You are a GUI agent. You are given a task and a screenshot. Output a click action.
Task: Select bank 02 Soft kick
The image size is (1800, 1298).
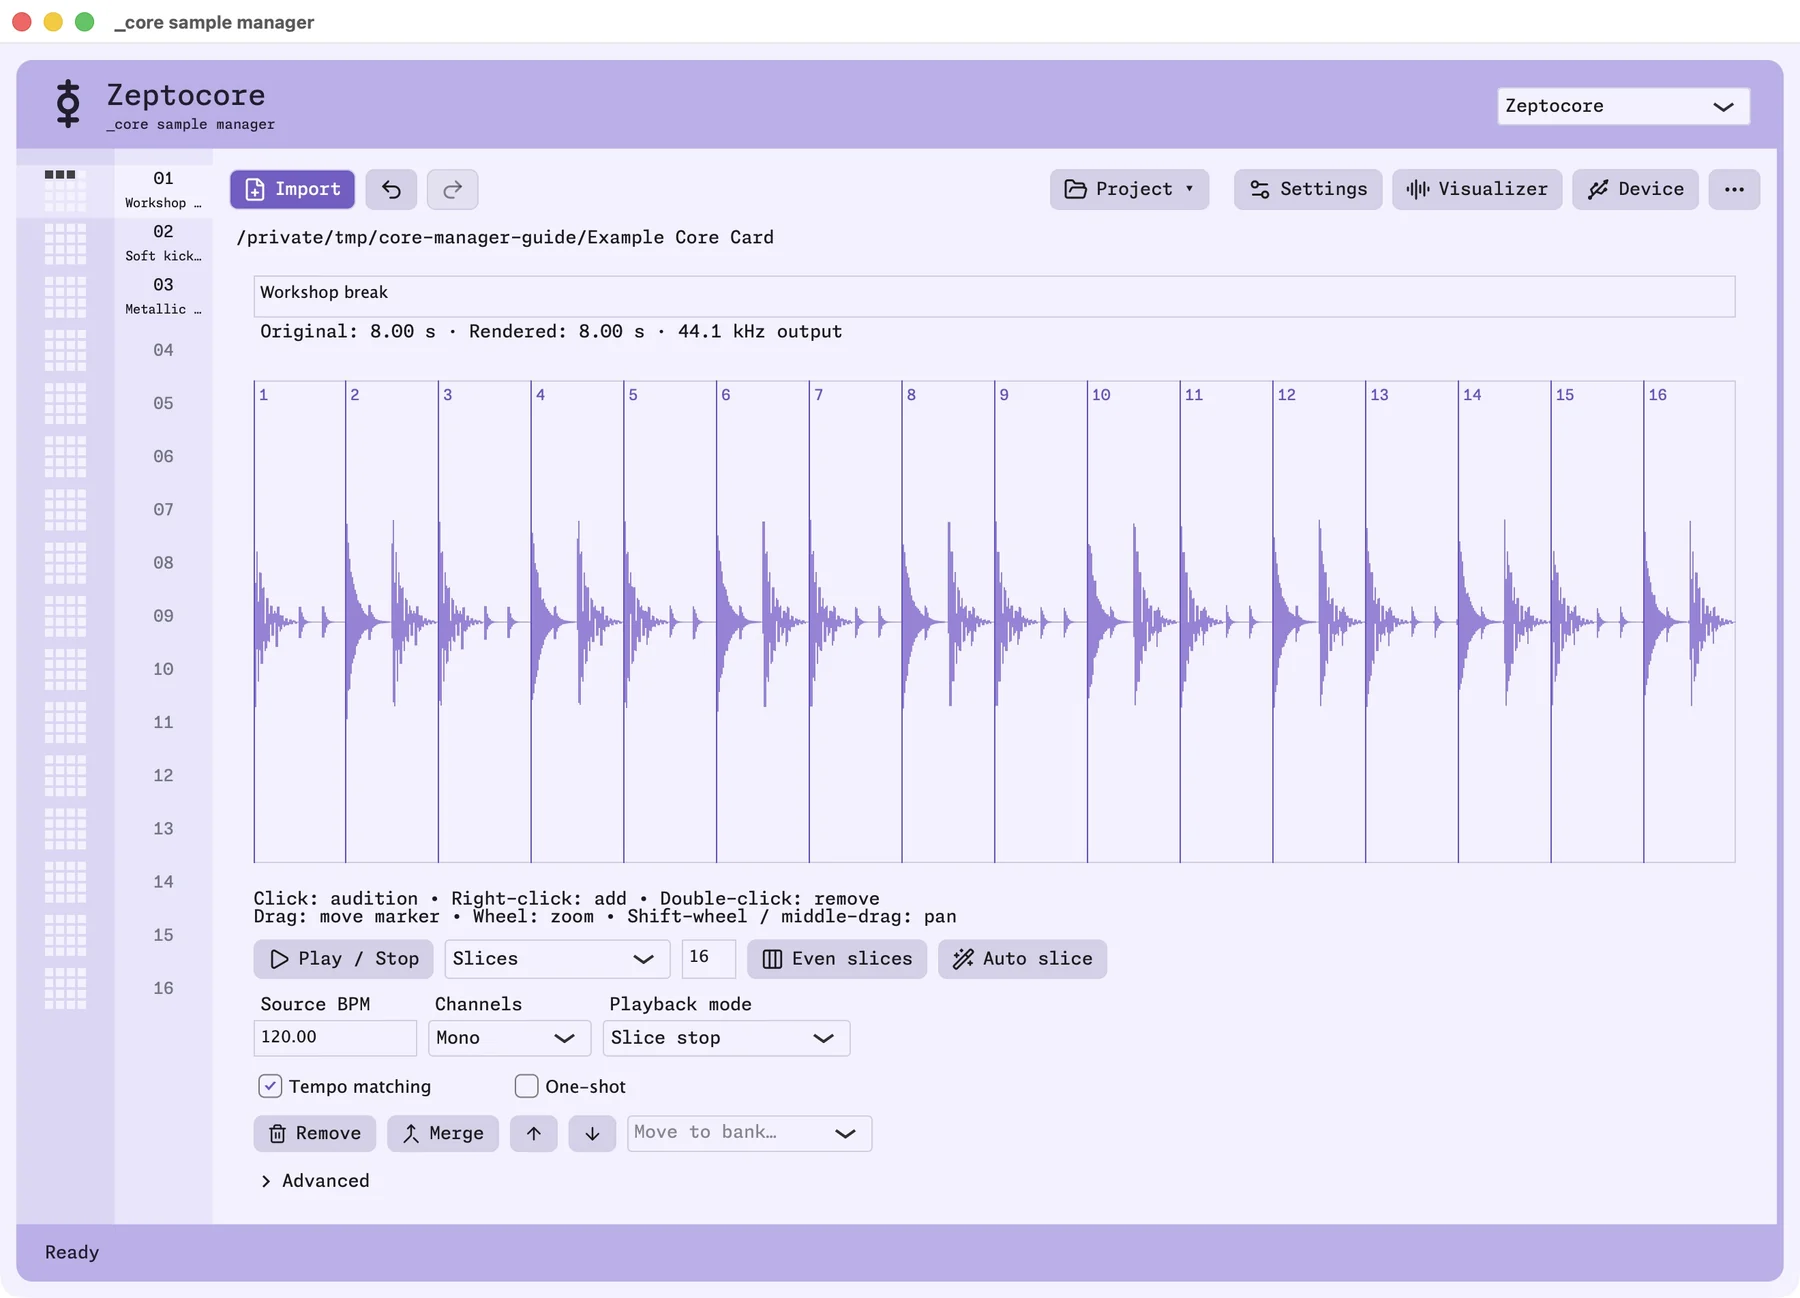click(163, 243)
